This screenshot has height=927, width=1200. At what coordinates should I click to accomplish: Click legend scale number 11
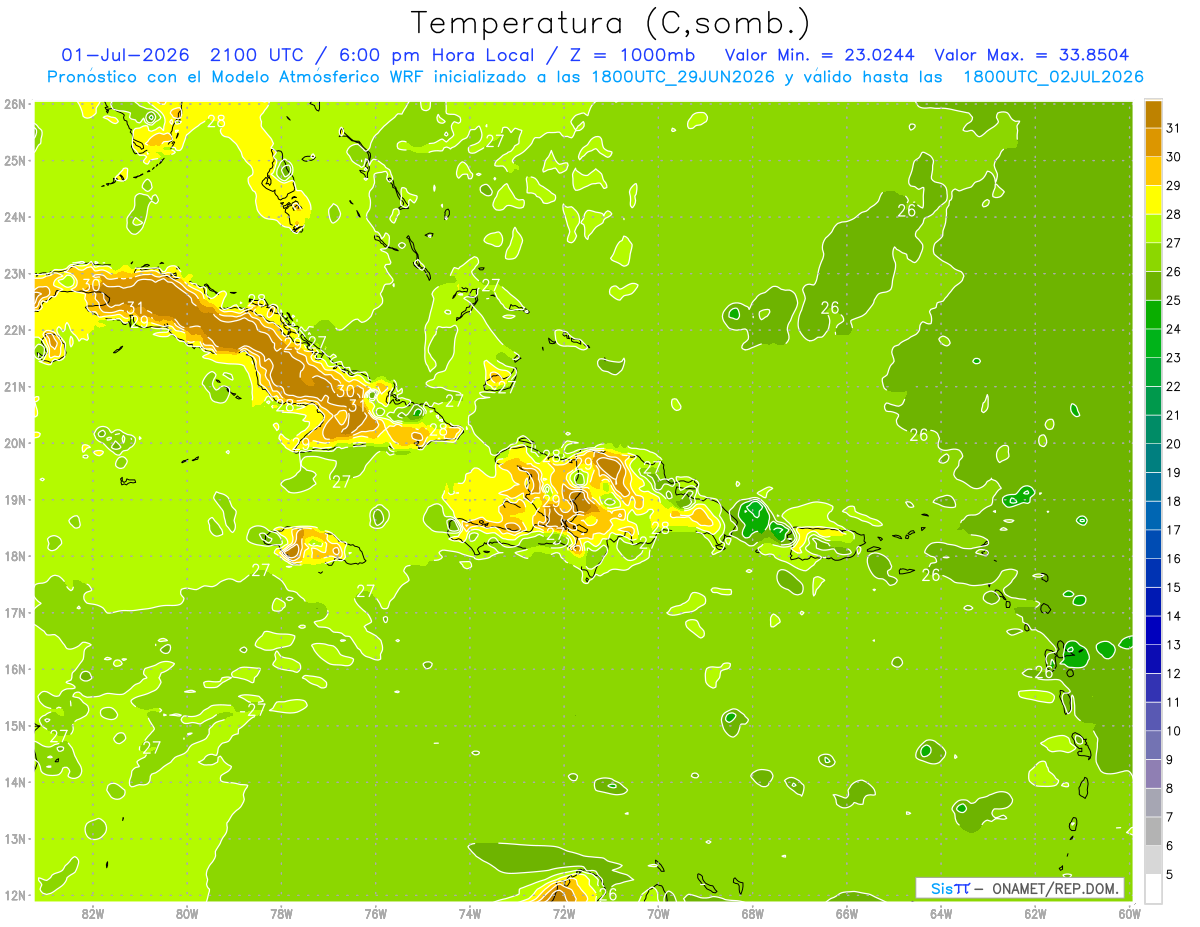coord(1173,702)
